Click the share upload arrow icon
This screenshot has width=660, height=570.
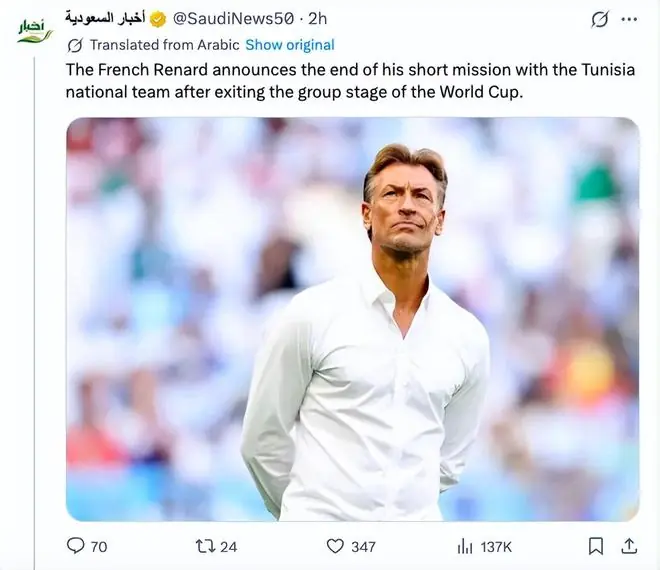tap(629, 546)
